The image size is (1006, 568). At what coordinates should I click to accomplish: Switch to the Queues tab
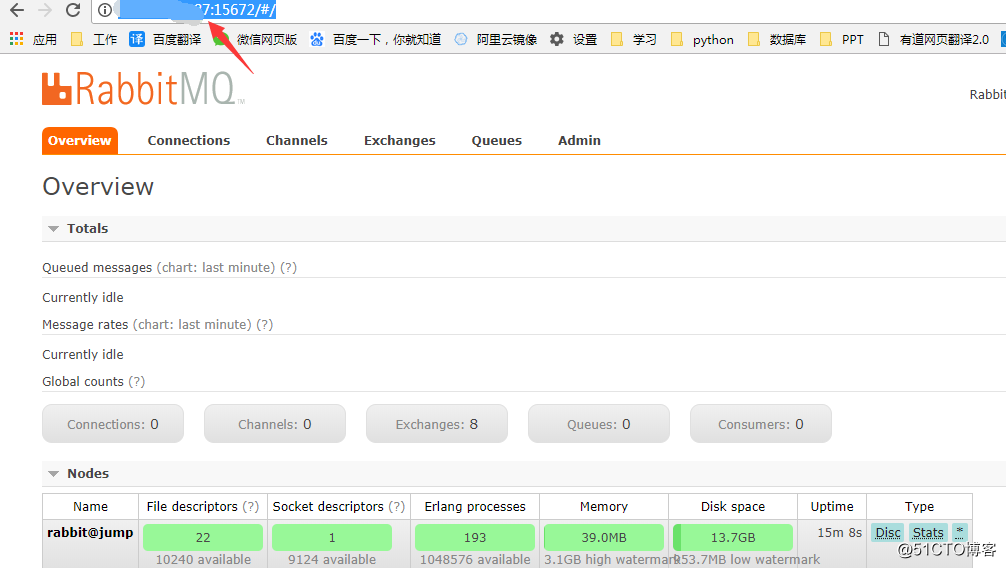click(x=497, y=141)
